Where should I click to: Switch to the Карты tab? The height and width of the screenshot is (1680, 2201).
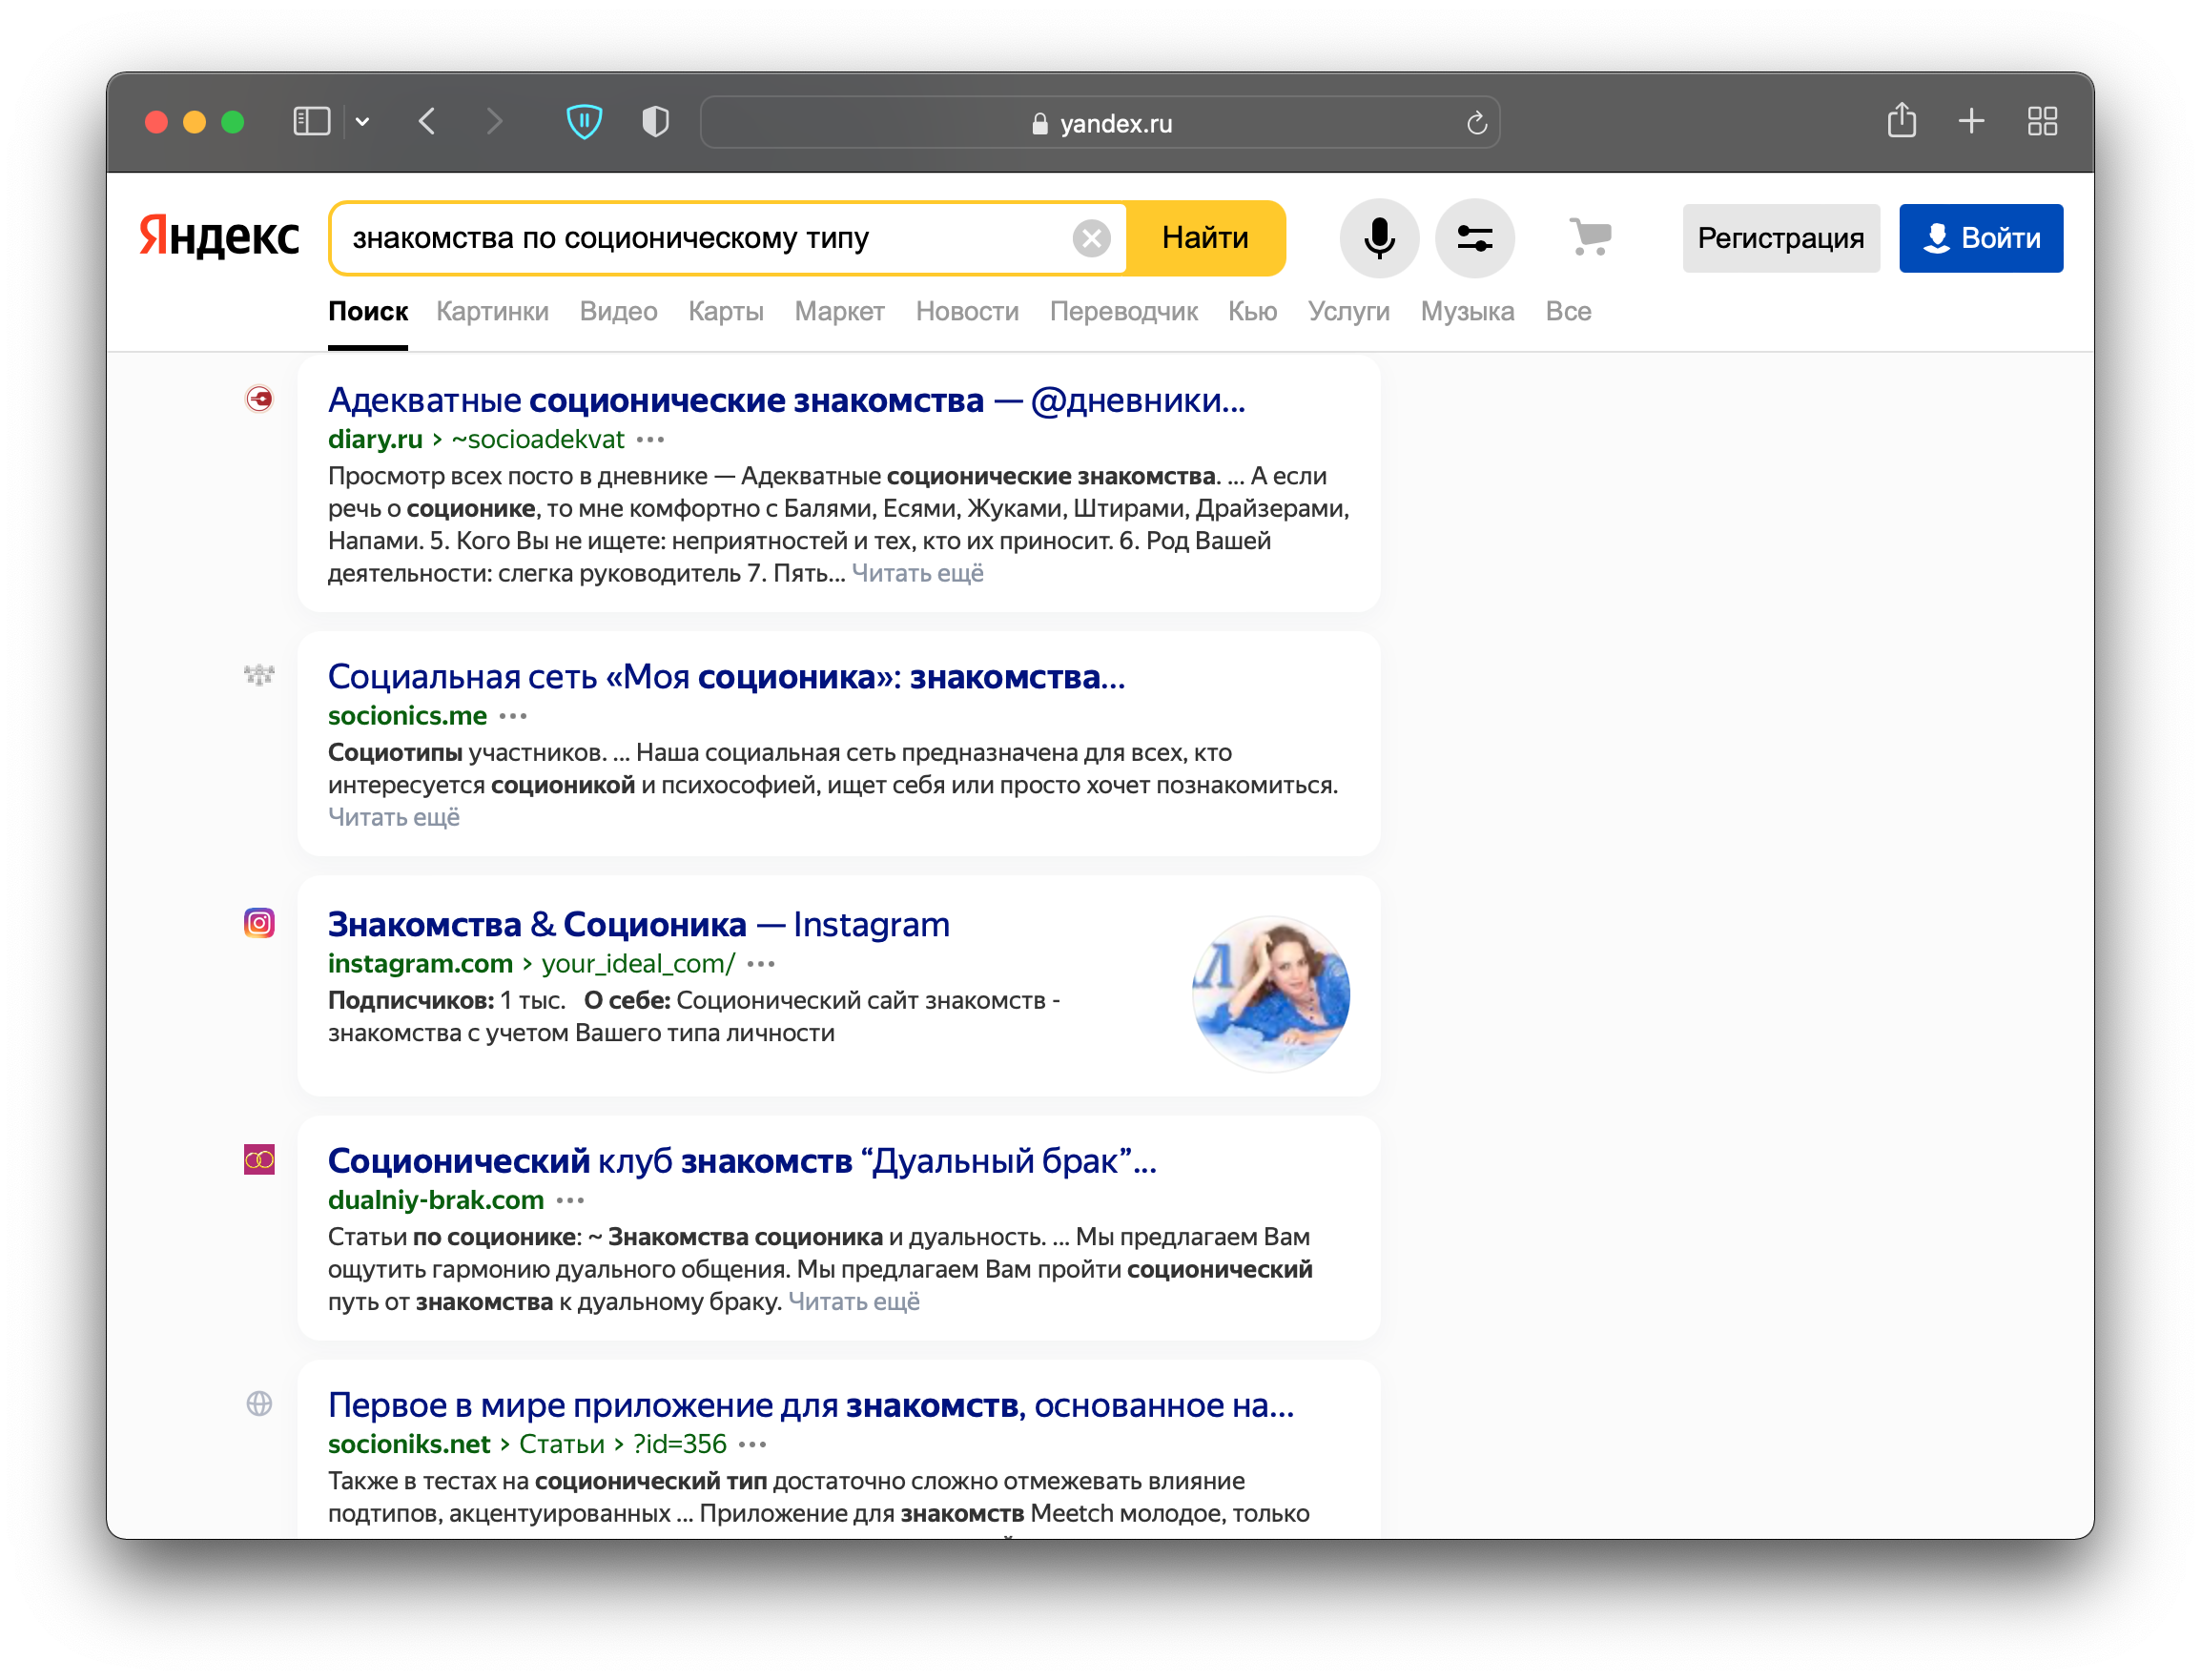726,312
